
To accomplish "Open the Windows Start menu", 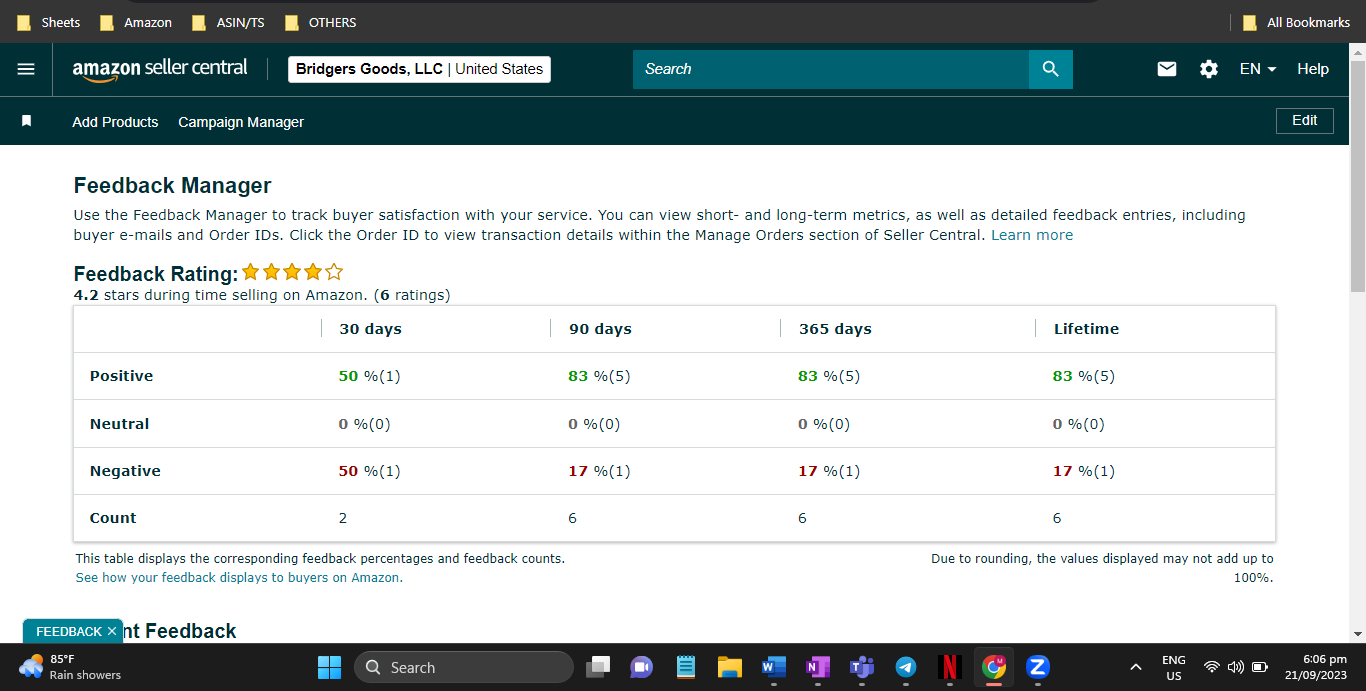I will tap(329, 667).
